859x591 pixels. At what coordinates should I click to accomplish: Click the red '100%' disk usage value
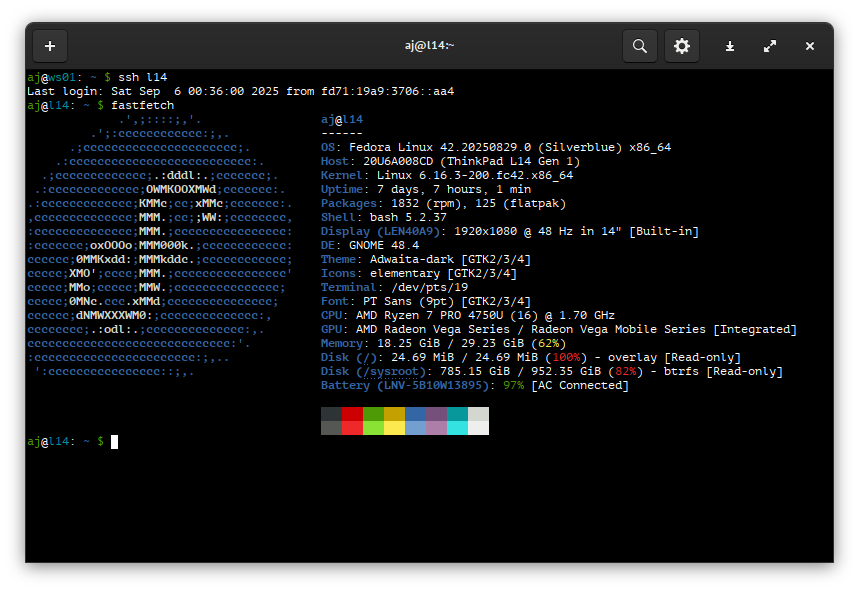coord(566,358)
